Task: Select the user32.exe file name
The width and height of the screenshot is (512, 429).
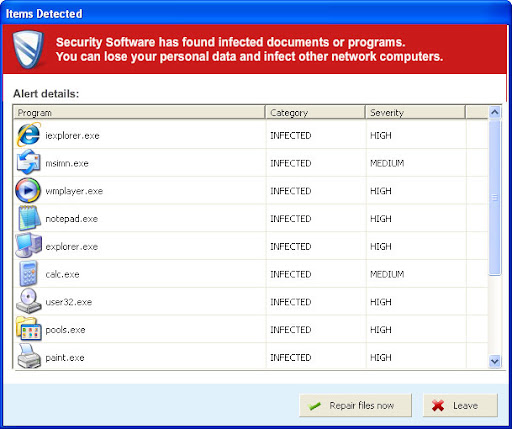Action: tap(69, 302)
